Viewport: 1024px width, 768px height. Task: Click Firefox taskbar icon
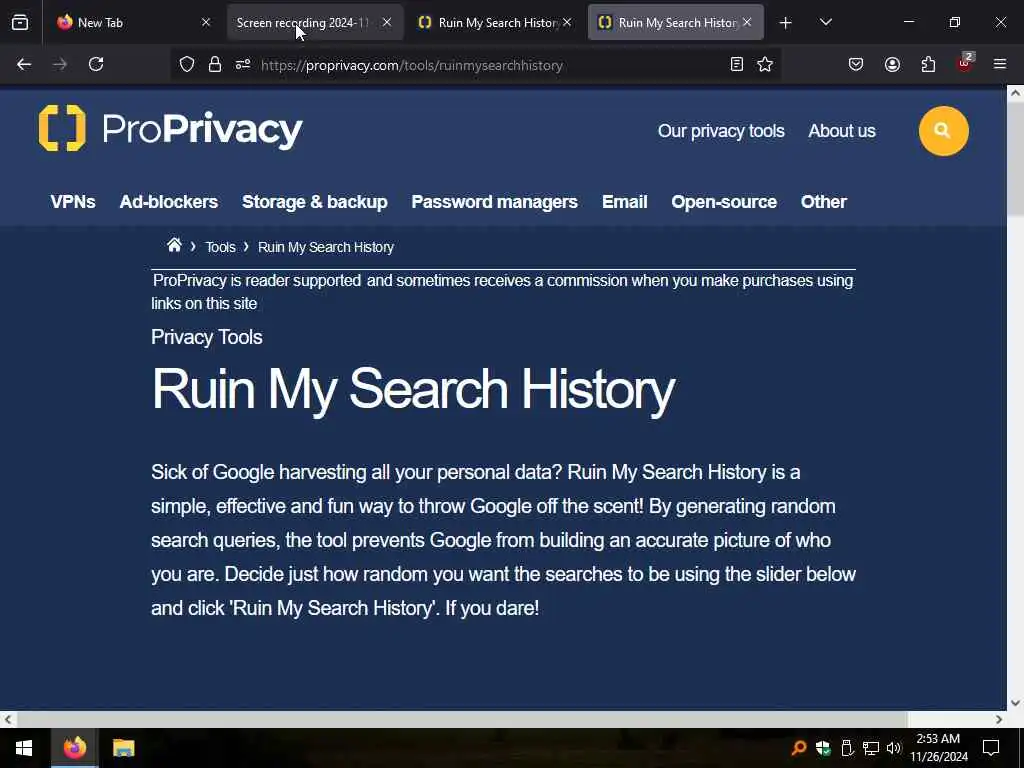click(74, 748)
